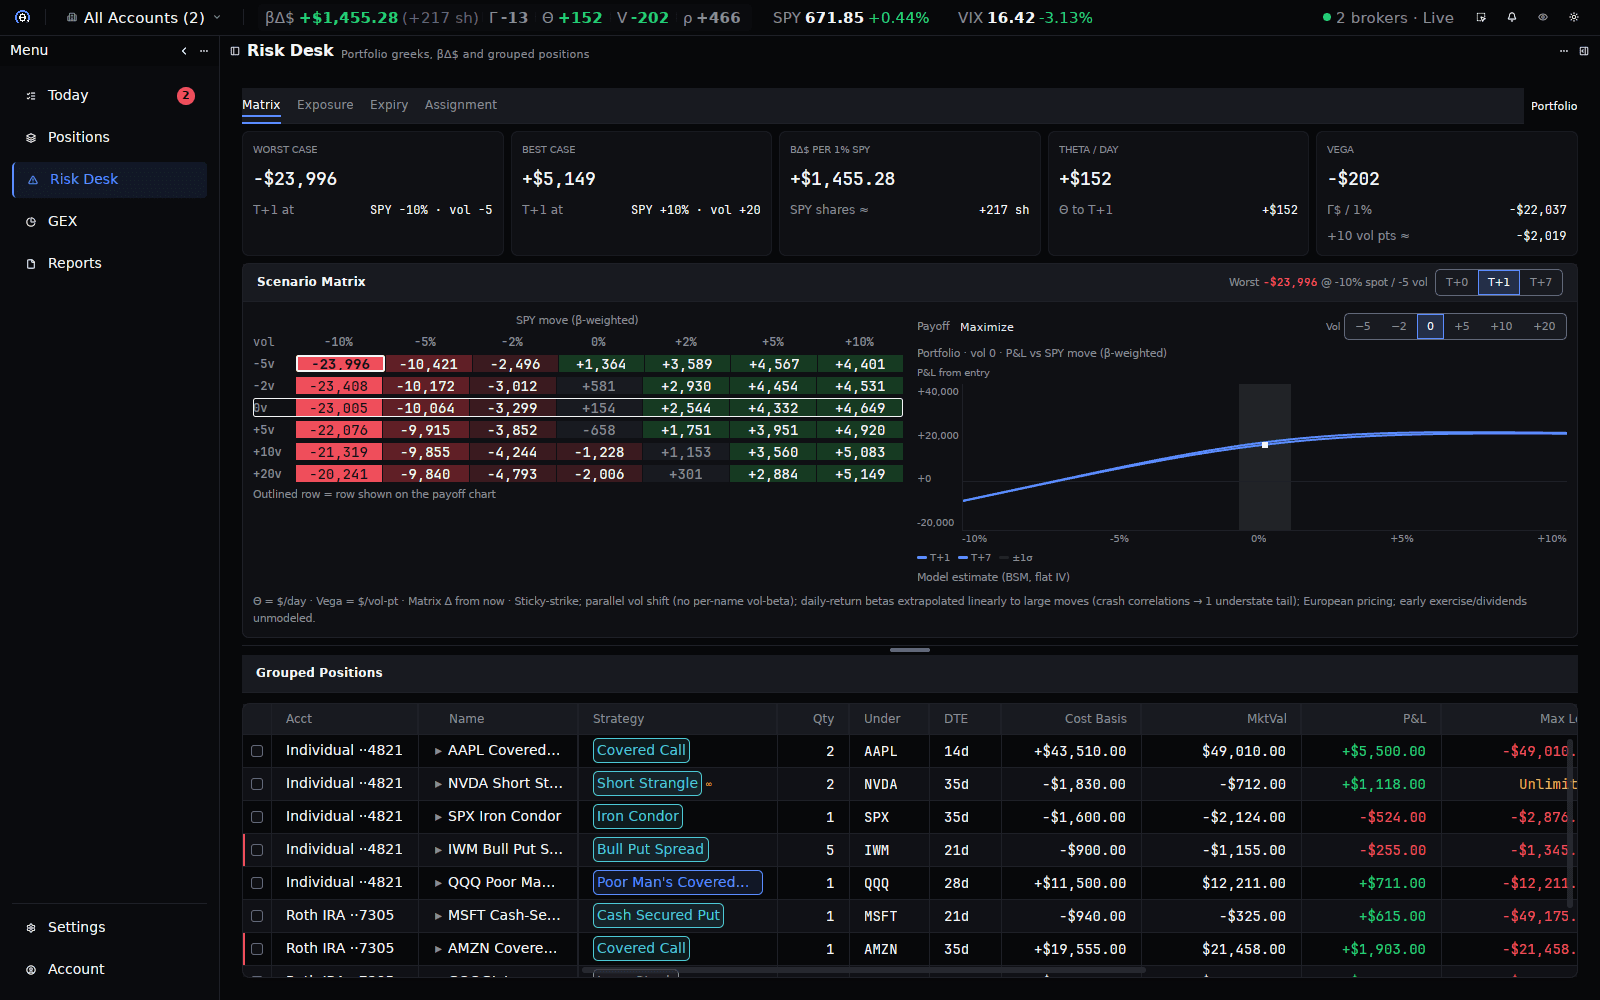The image size is (1600, 1000).
Task: Expand the QQQ Poor Man's row triangle
Action: (x=438, y=883)
